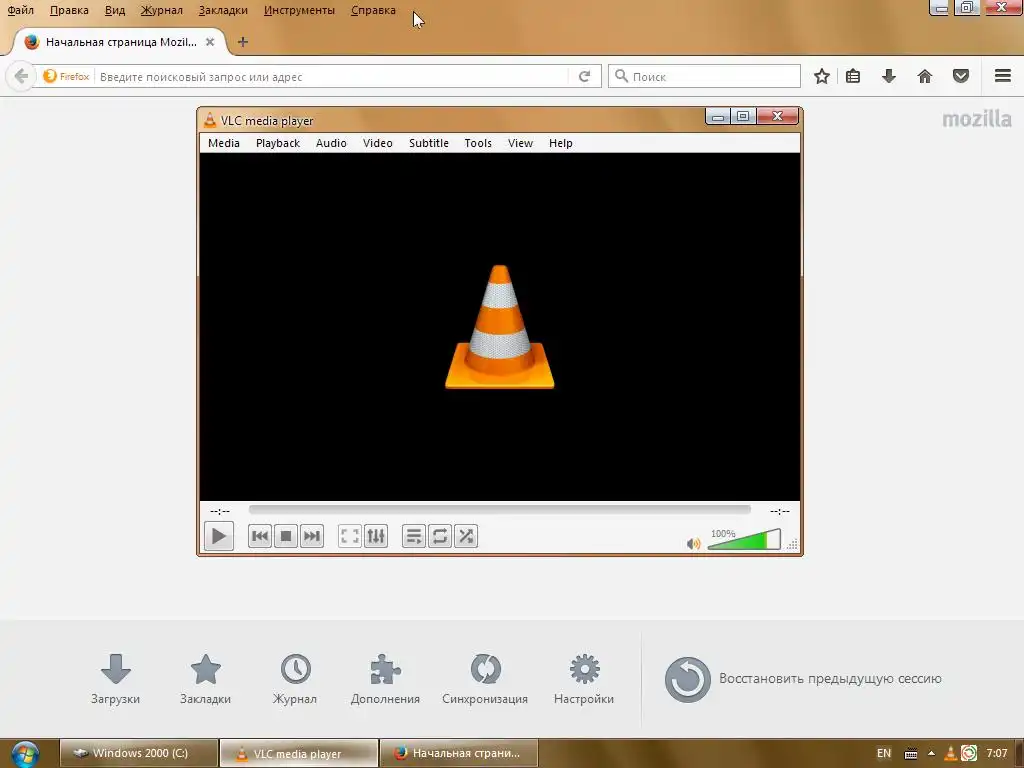Open VLC Audio menu

click(331, 143)
